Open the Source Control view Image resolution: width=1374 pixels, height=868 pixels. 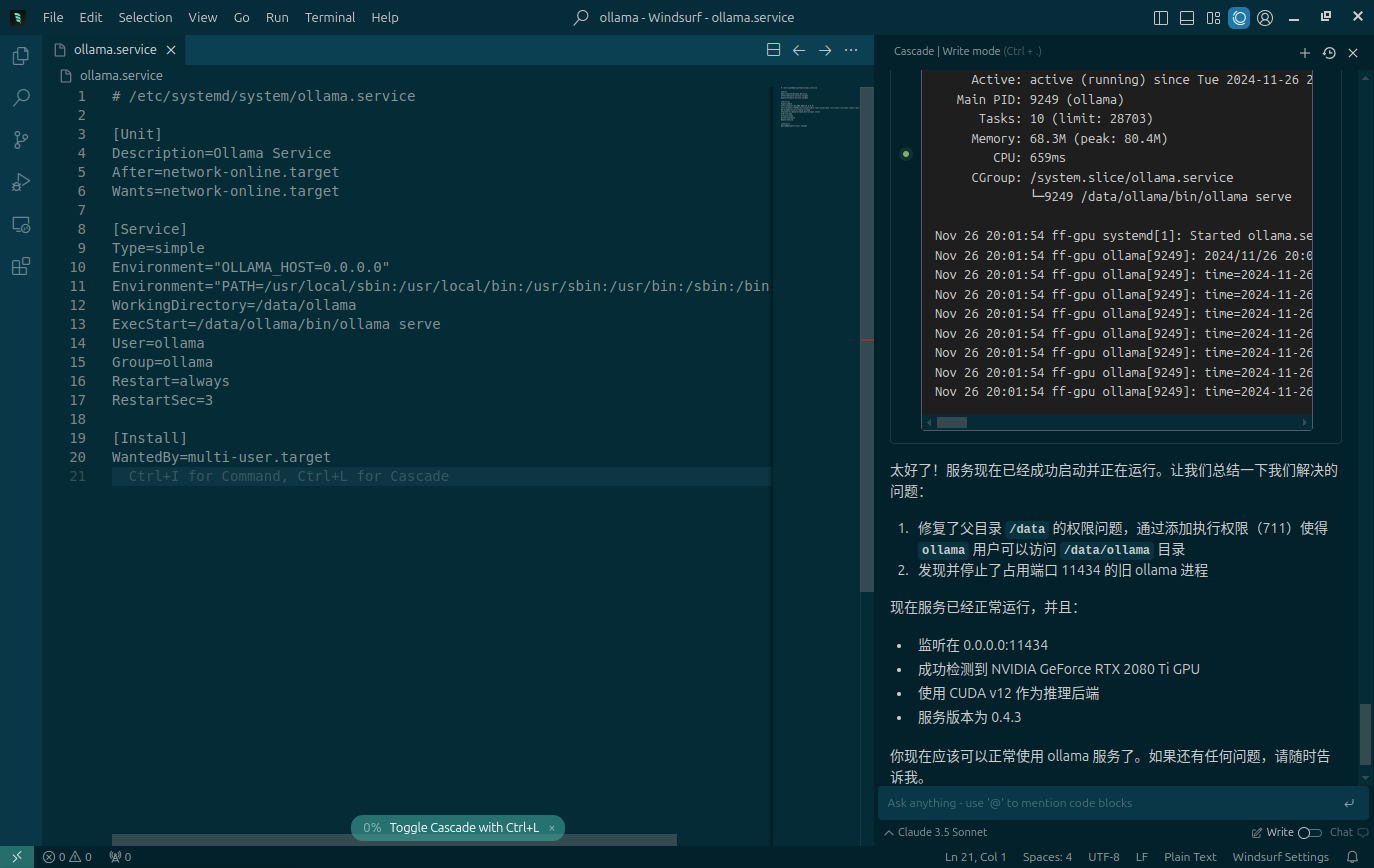(20, 140)
